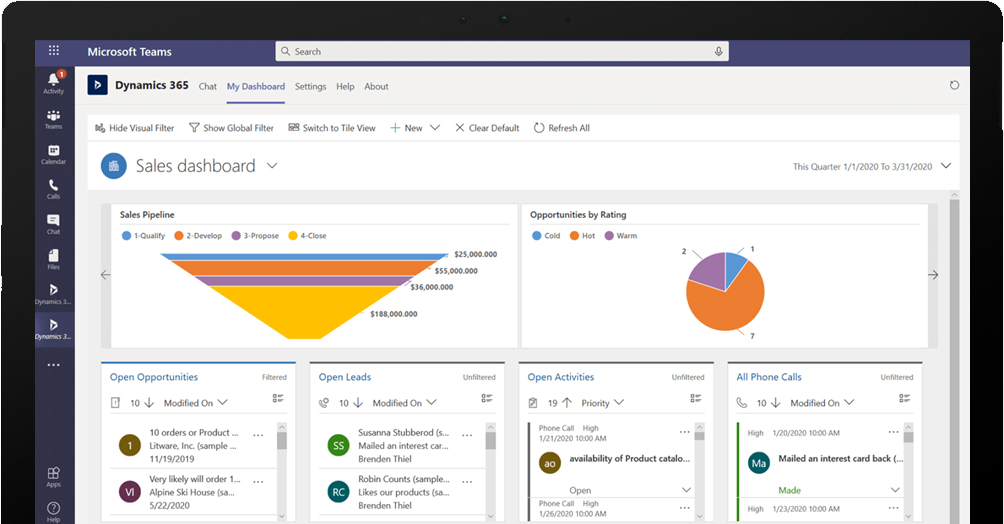Open the Open Opportunities stream title
1004x524 pixels.
pyautogui.click(x=154, y=377)
